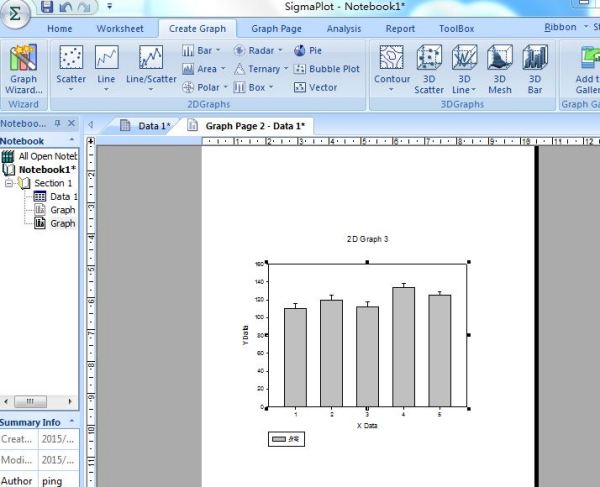Create a 3D Scatter graph
Image resolution: width=600 pixels, height=487 pixels.
429,67
